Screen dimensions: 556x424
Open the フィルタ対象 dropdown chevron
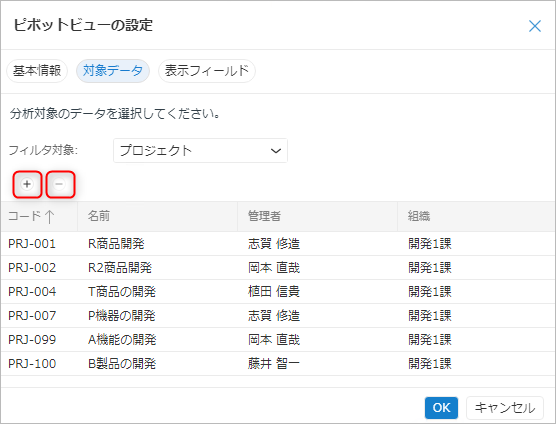point(276,151)
